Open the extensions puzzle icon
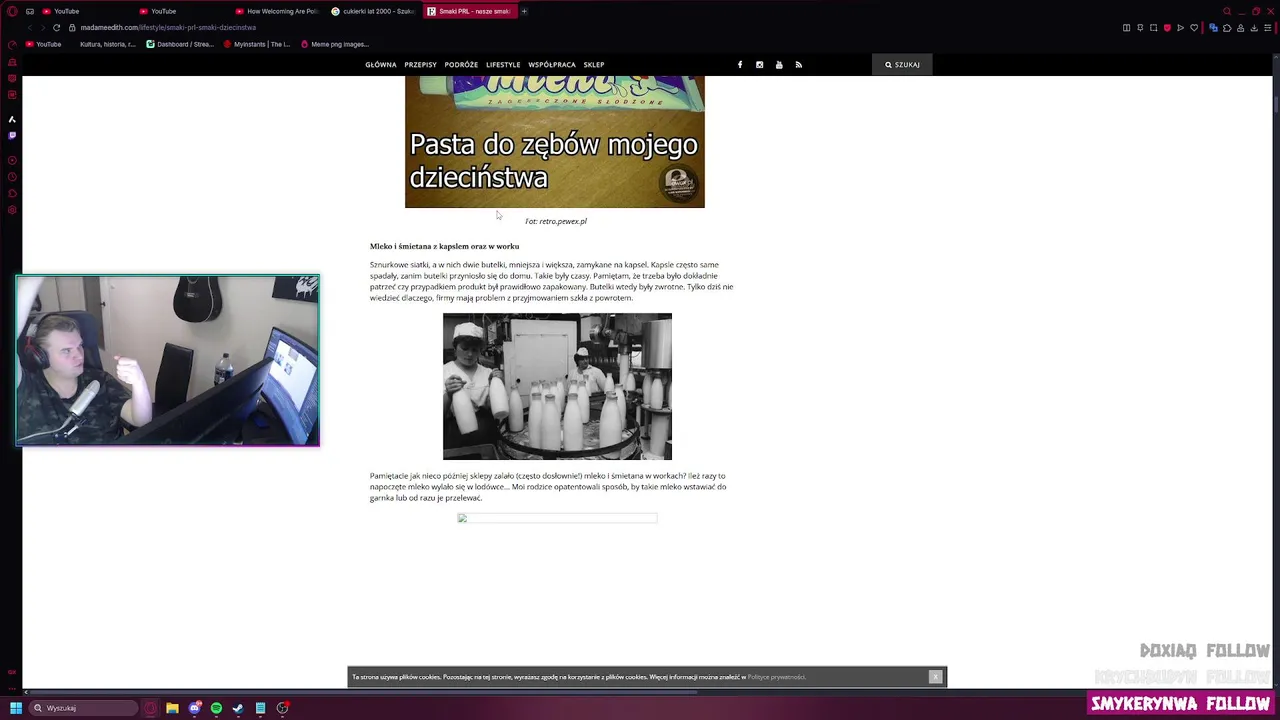This screenshot has height=720, width=1280. coord(1227,28)
